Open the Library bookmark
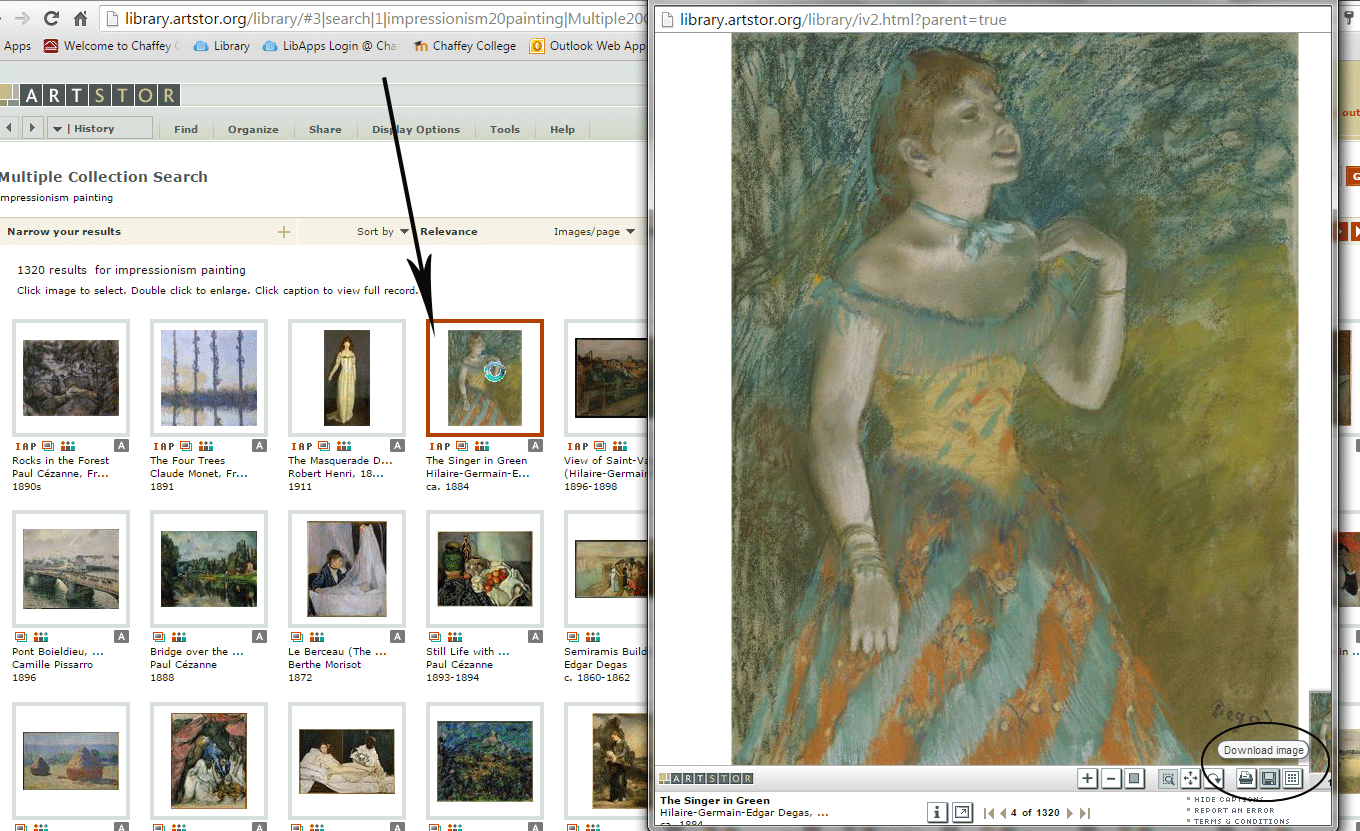Screen dimensions: 1360x831 coord(222,46)
